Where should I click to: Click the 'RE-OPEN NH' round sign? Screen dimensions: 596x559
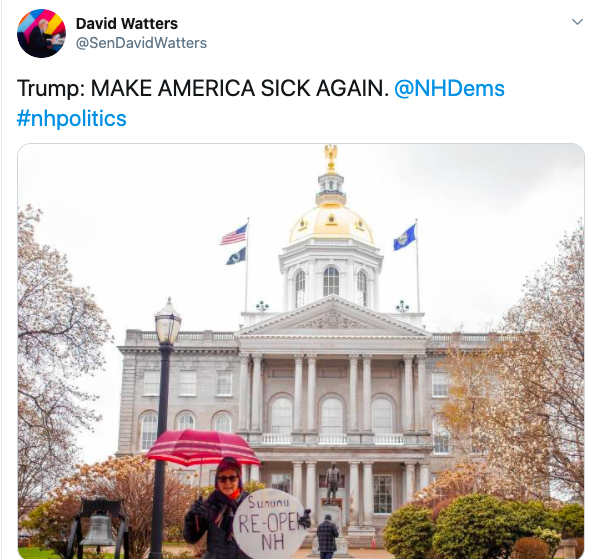(270, 524)
